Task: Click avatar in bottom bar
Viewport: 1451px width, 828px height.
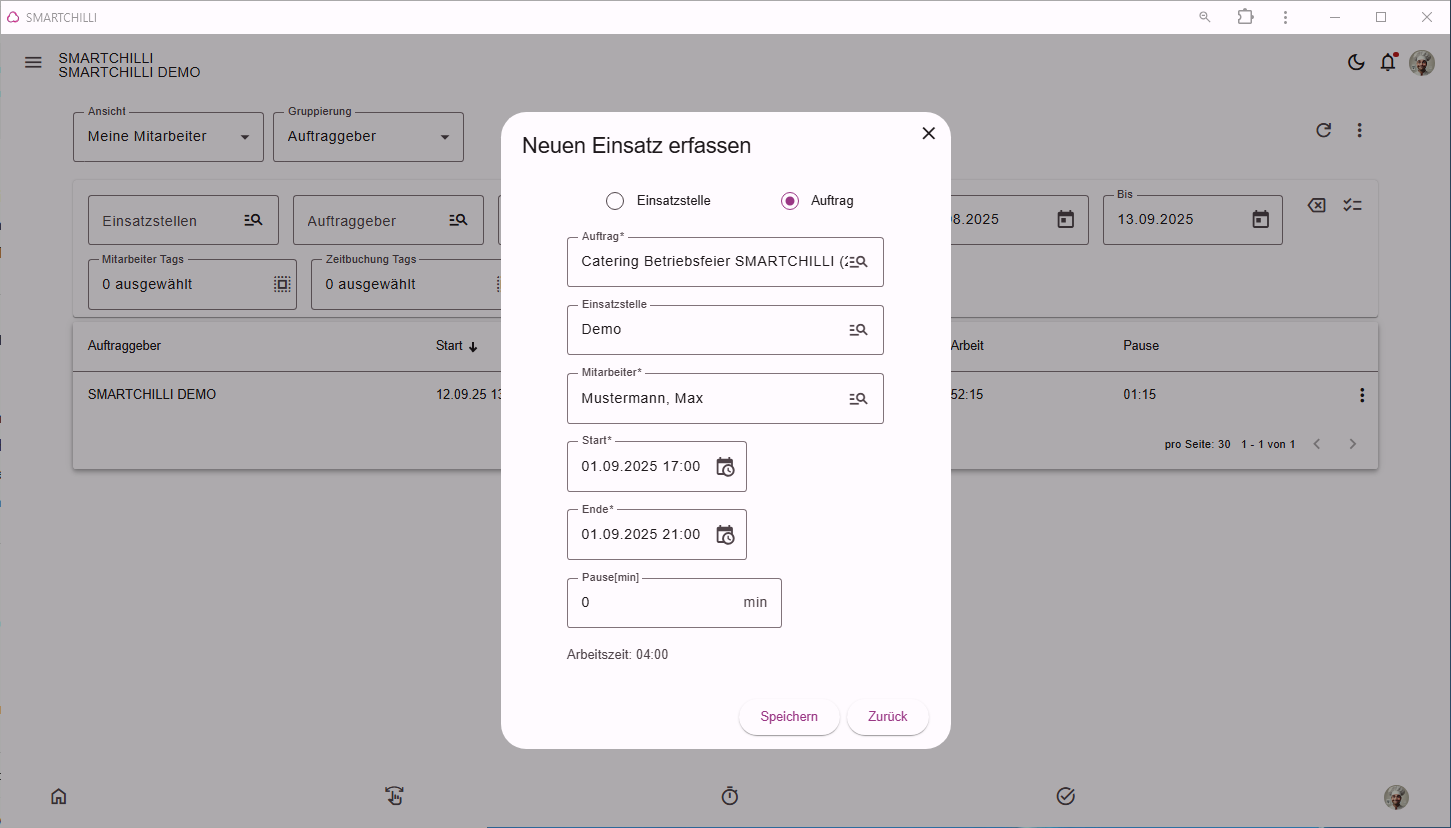Action: 1396,797
